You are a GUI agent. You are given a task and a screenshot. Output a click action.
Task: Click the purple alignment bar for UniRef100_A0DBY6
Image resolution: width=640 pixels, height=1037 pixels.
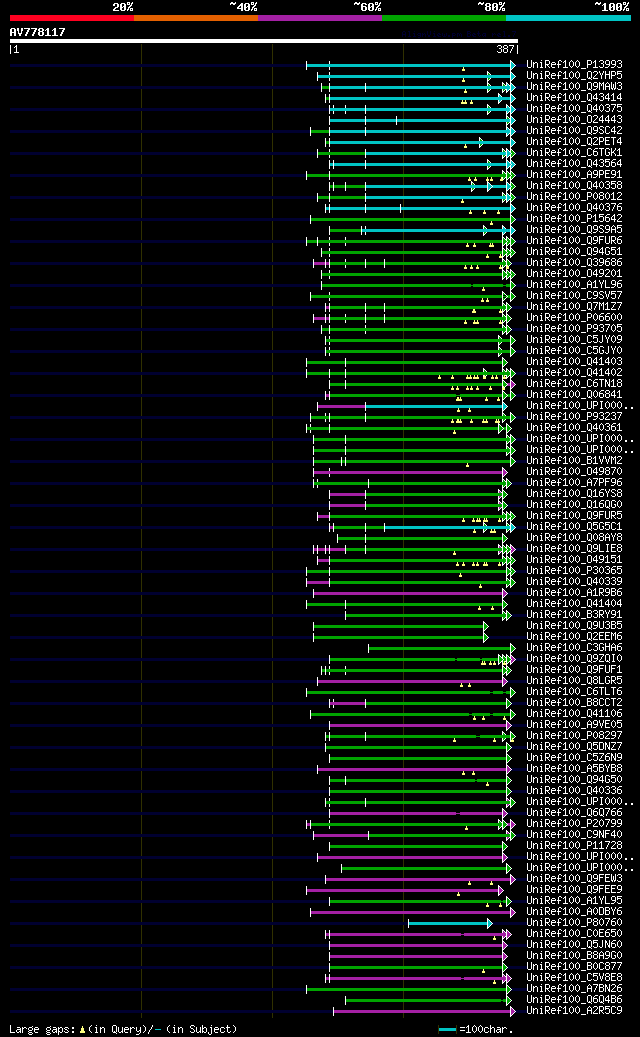(x=413, y=912)
